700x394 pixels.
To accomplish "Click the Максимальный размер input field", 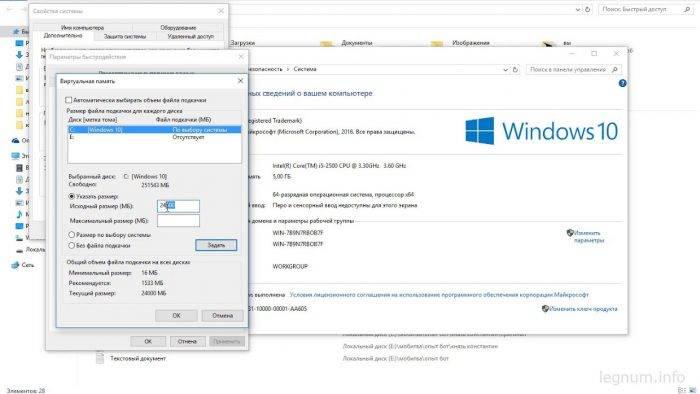I will (x=178, y=221).
